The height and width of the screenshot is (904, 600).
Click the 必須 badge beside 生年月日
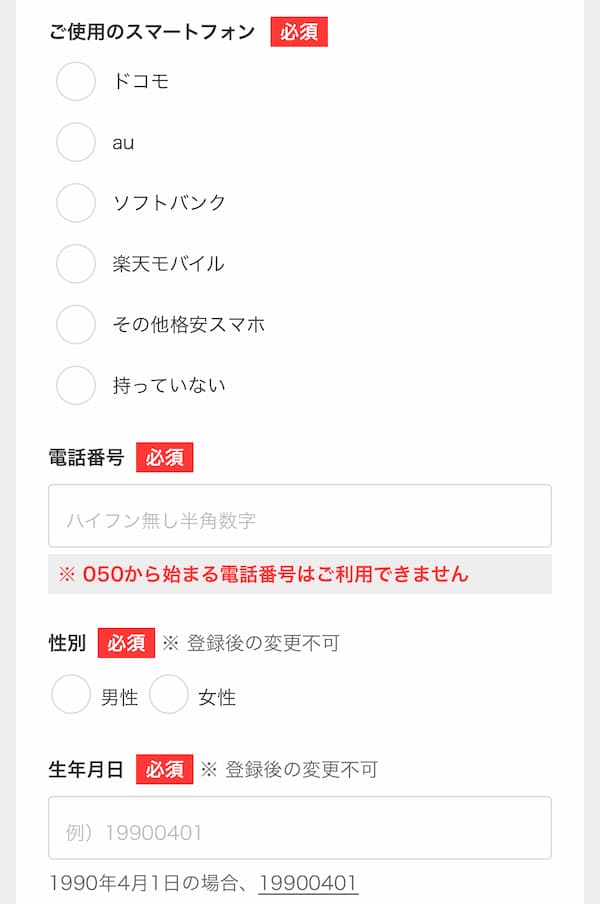click(164, 769)
